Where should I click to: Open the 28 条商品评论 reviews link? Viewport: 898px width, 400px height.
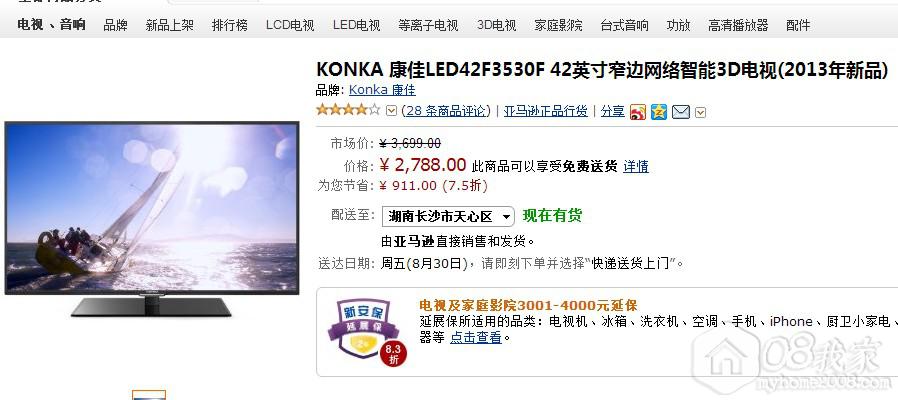click(x=446, y=111)
